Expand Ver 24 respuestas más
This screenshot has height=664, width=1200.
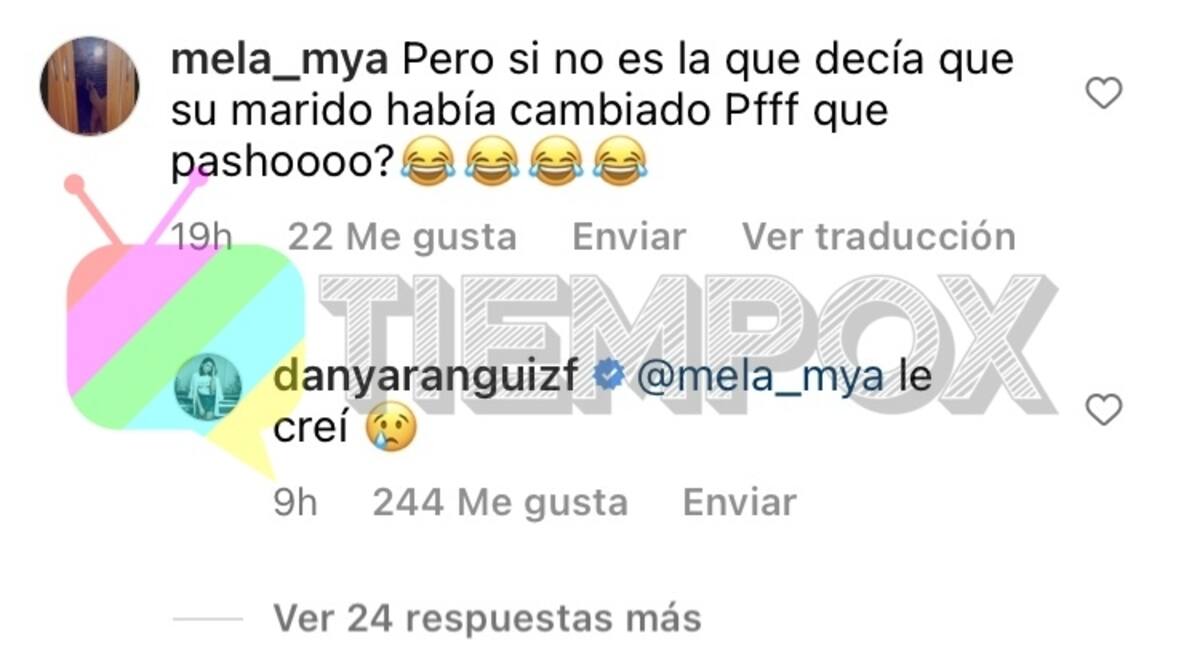(487, 619)
